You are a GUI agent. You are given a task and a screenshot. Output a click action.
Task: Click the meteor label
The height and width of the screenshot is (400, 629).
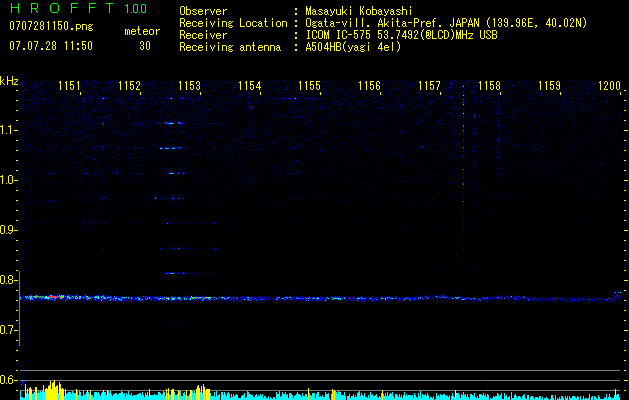[142, 31]
